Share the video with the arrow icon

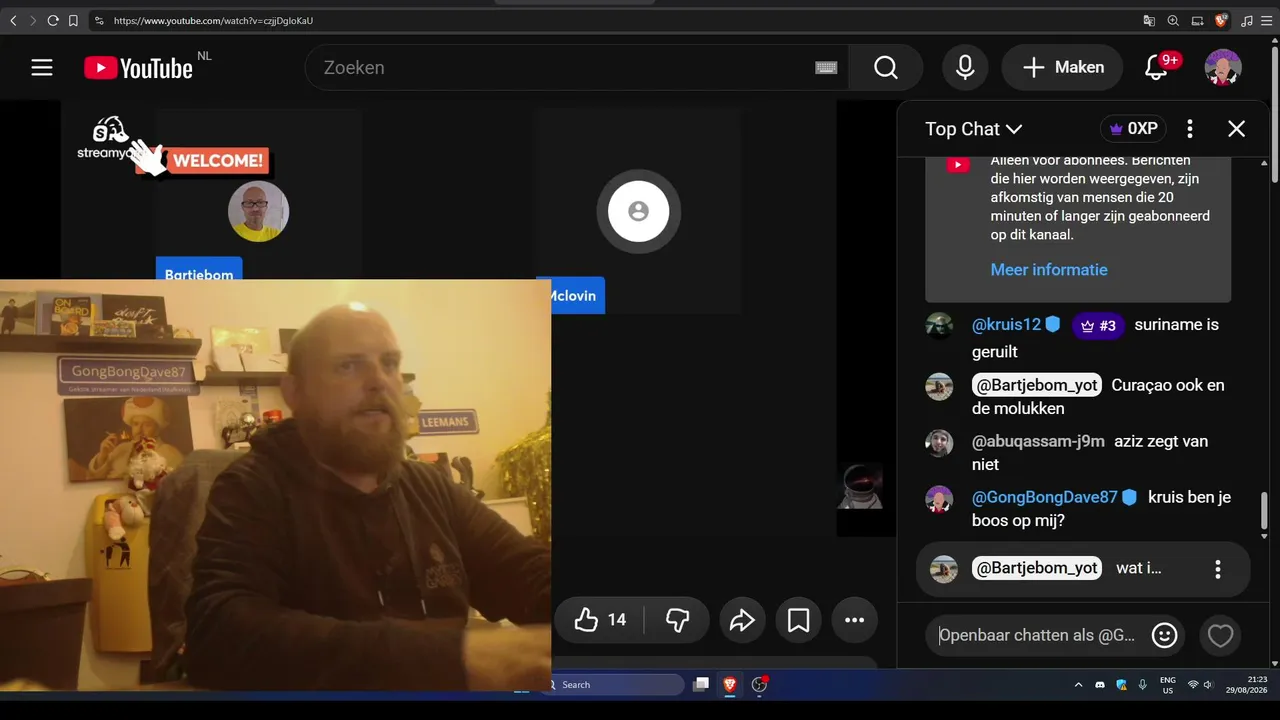click(741, 620)
